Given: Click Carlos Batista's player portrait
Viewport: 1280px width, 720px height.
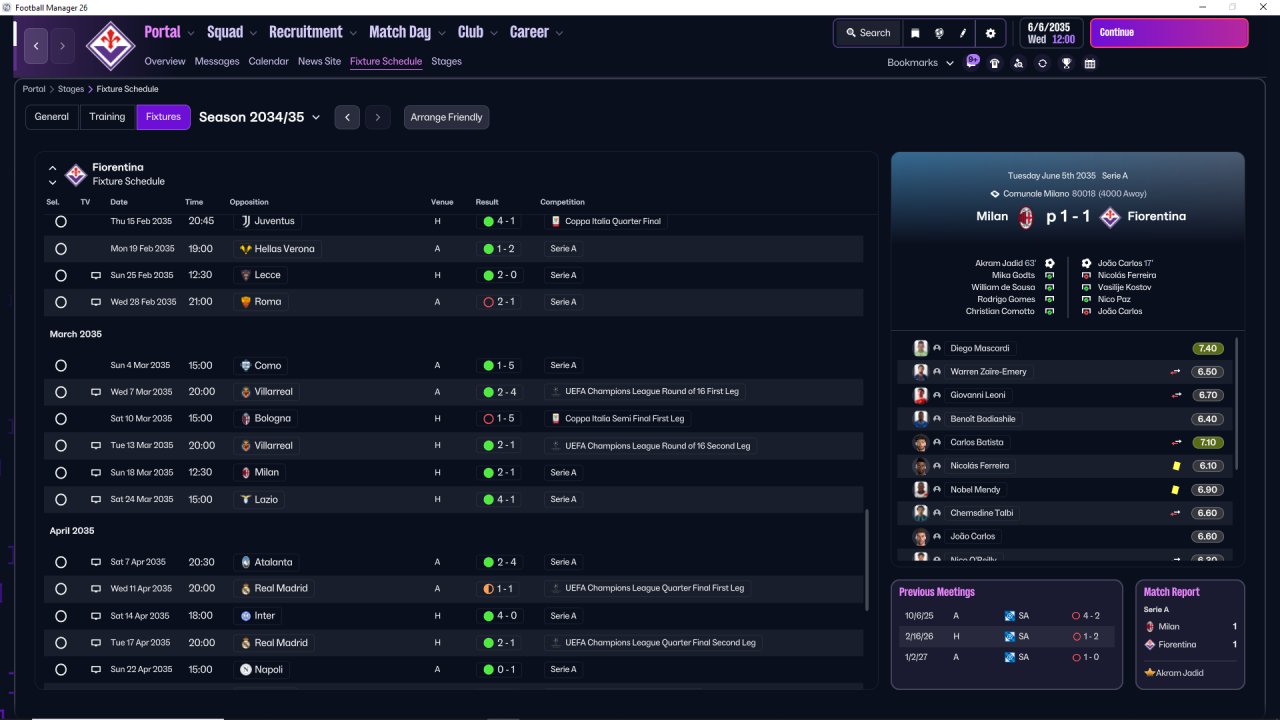Looking at the screenshot, I should tap(921, 442).
